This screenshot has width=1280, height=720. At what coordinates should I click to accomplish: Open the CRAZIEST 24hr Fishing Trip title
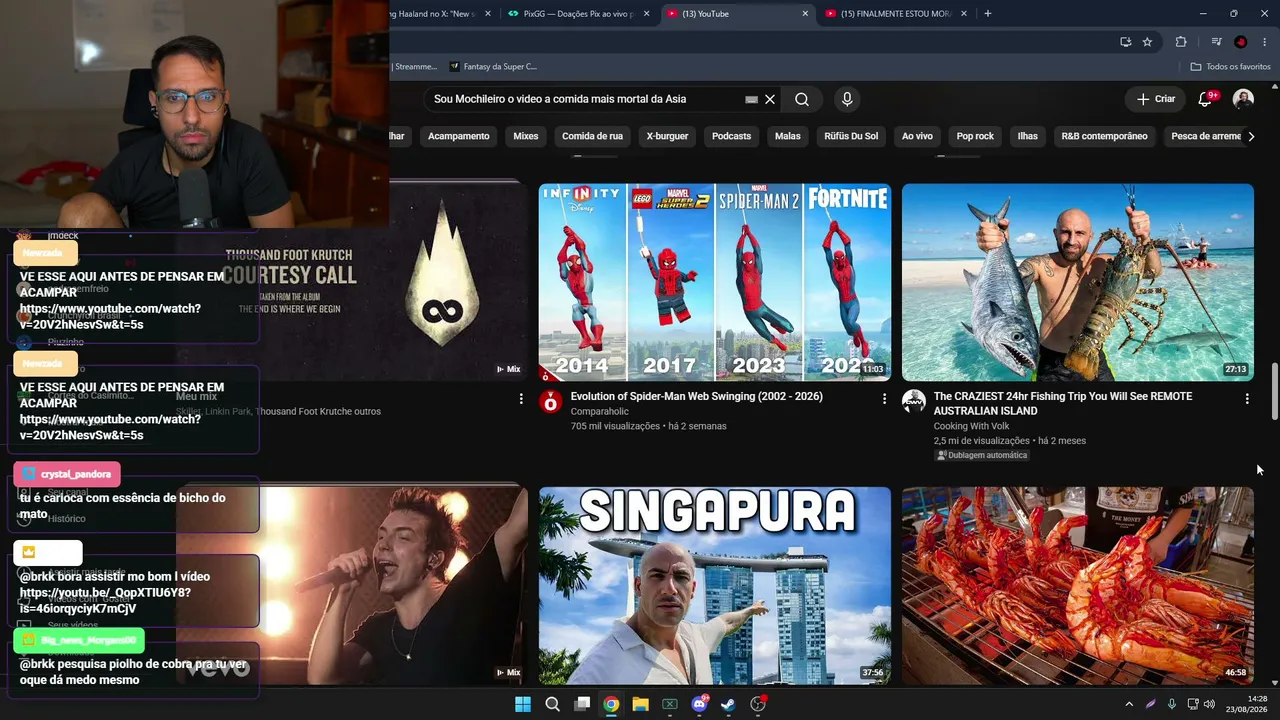(x=1063, y=404)
